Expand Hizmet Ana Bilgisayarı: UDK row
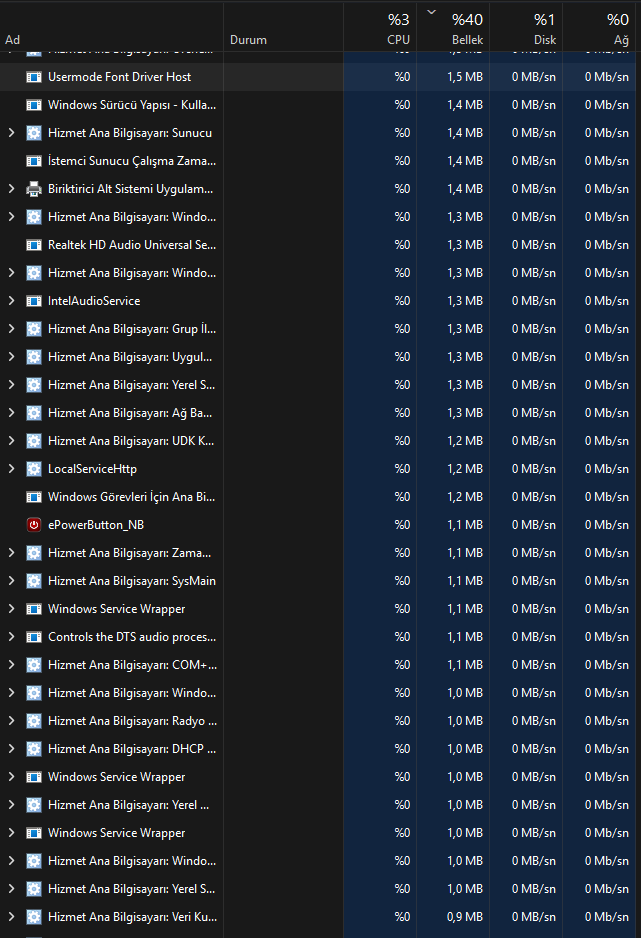 11,441
